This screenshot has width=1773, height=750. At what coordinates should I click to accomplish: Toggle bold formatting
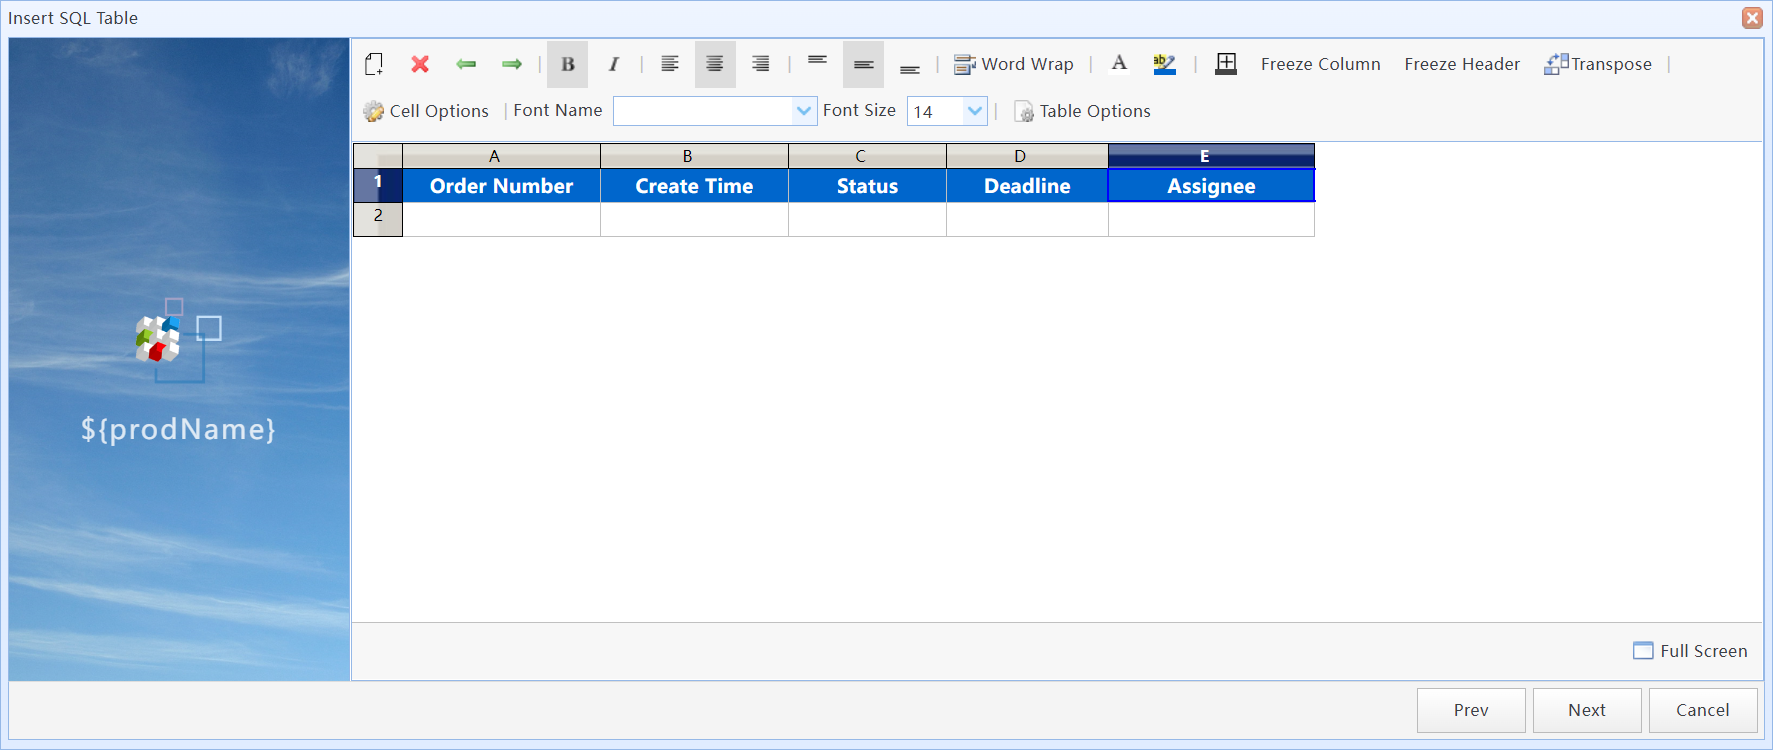[x=567, y=64]
